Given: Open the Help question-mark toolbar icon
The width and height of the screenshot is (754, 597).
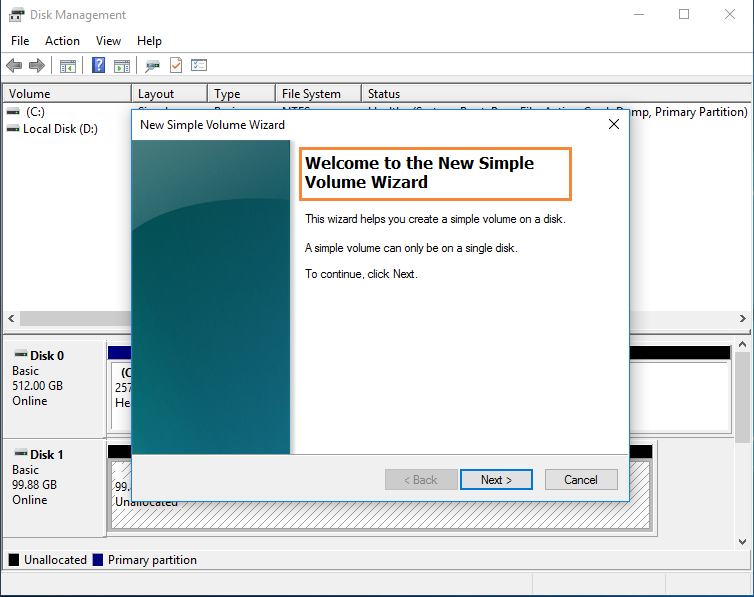Looking at the screenshot, I should (99, 65).
